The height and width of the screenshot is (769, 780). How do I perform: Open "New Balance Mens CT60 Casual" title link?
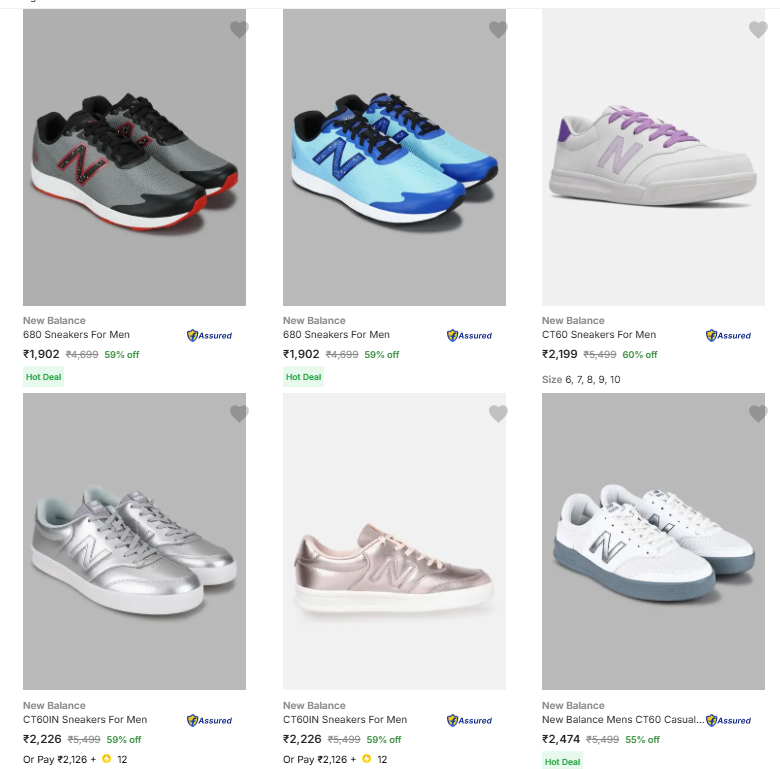pos(622,719)
